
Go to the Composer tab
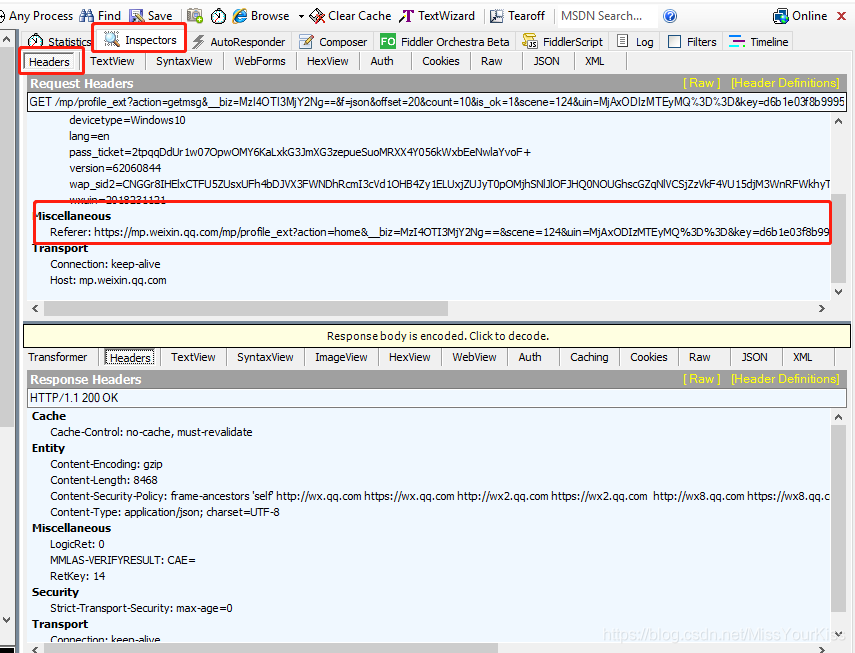pyautogui.click(x=333, y=41)
